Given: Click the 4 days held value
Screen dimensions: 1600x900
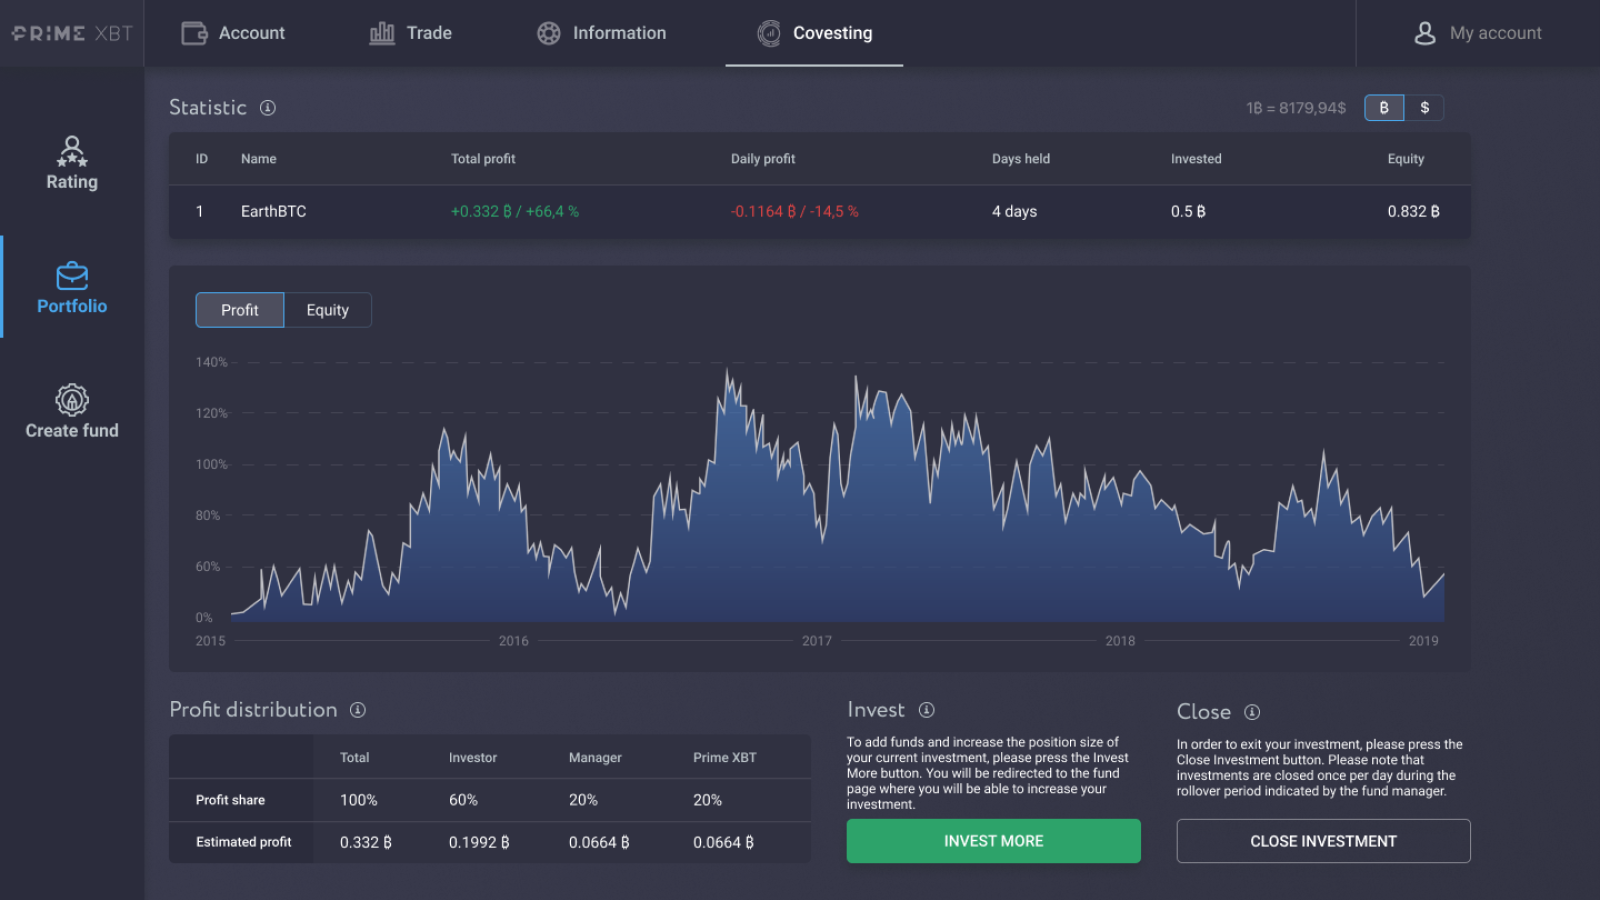Looking at the screenshot, I should click(x=1014, y=212).
